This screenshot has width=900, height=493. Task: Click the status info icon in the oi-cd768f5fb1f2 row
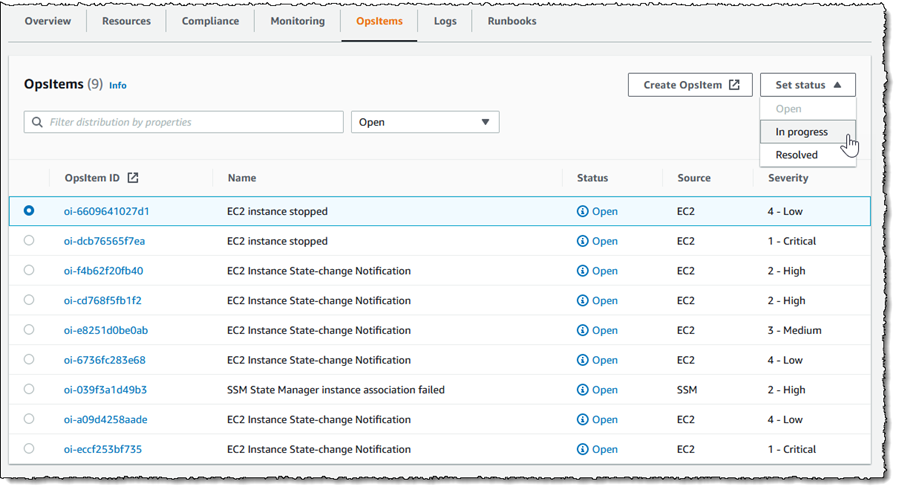point(583,301)
